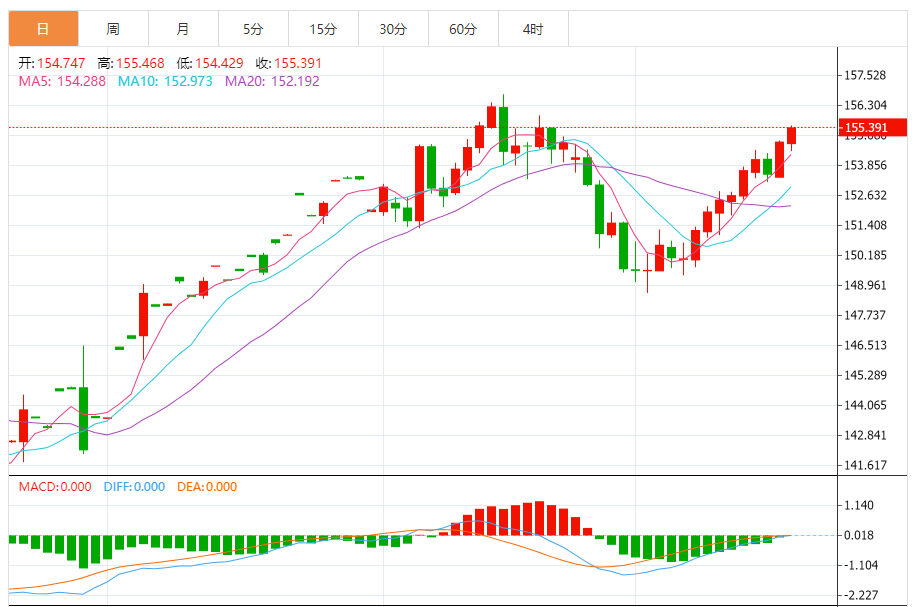Open the 30分 chart tab
Image resolution: width=913 pixels, height=607 pixels.
coord(393,29)
